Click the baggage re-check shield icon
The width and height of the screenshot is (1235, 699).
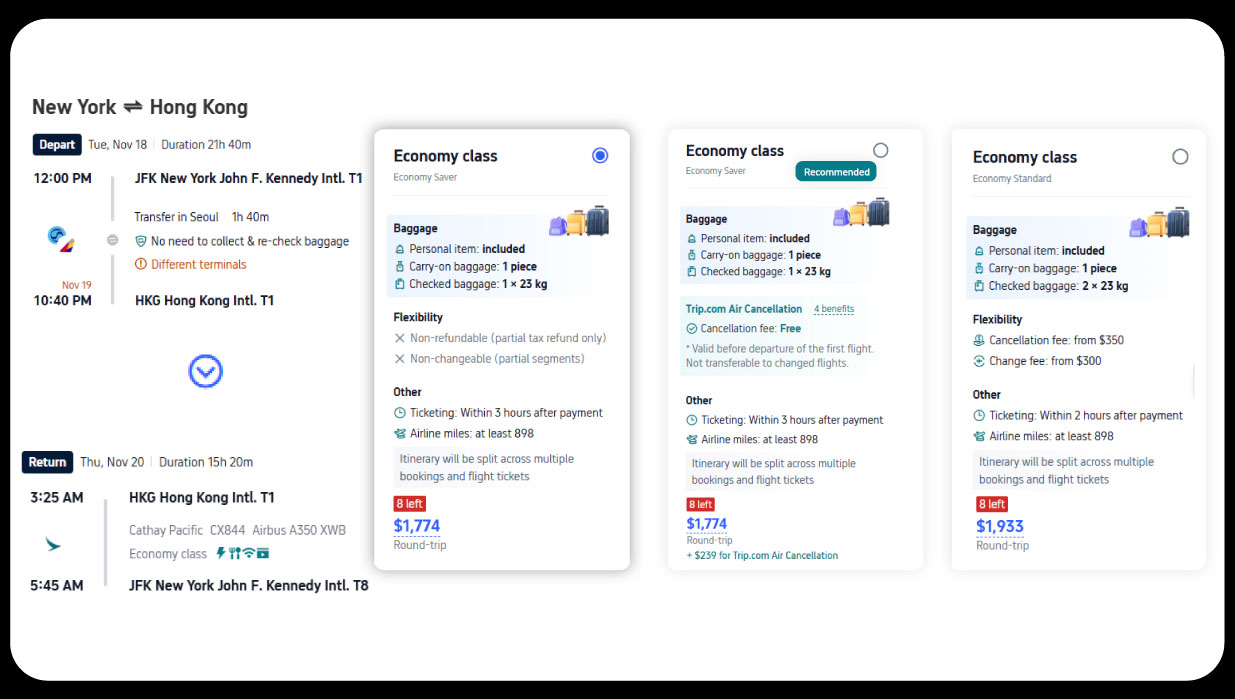(x=141, y=241)
